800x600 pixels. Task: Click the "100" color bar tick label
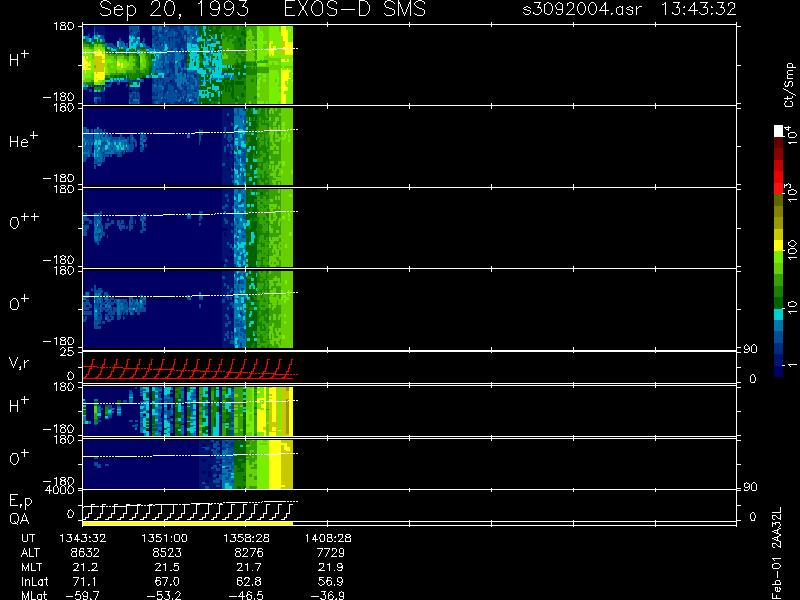791,251
